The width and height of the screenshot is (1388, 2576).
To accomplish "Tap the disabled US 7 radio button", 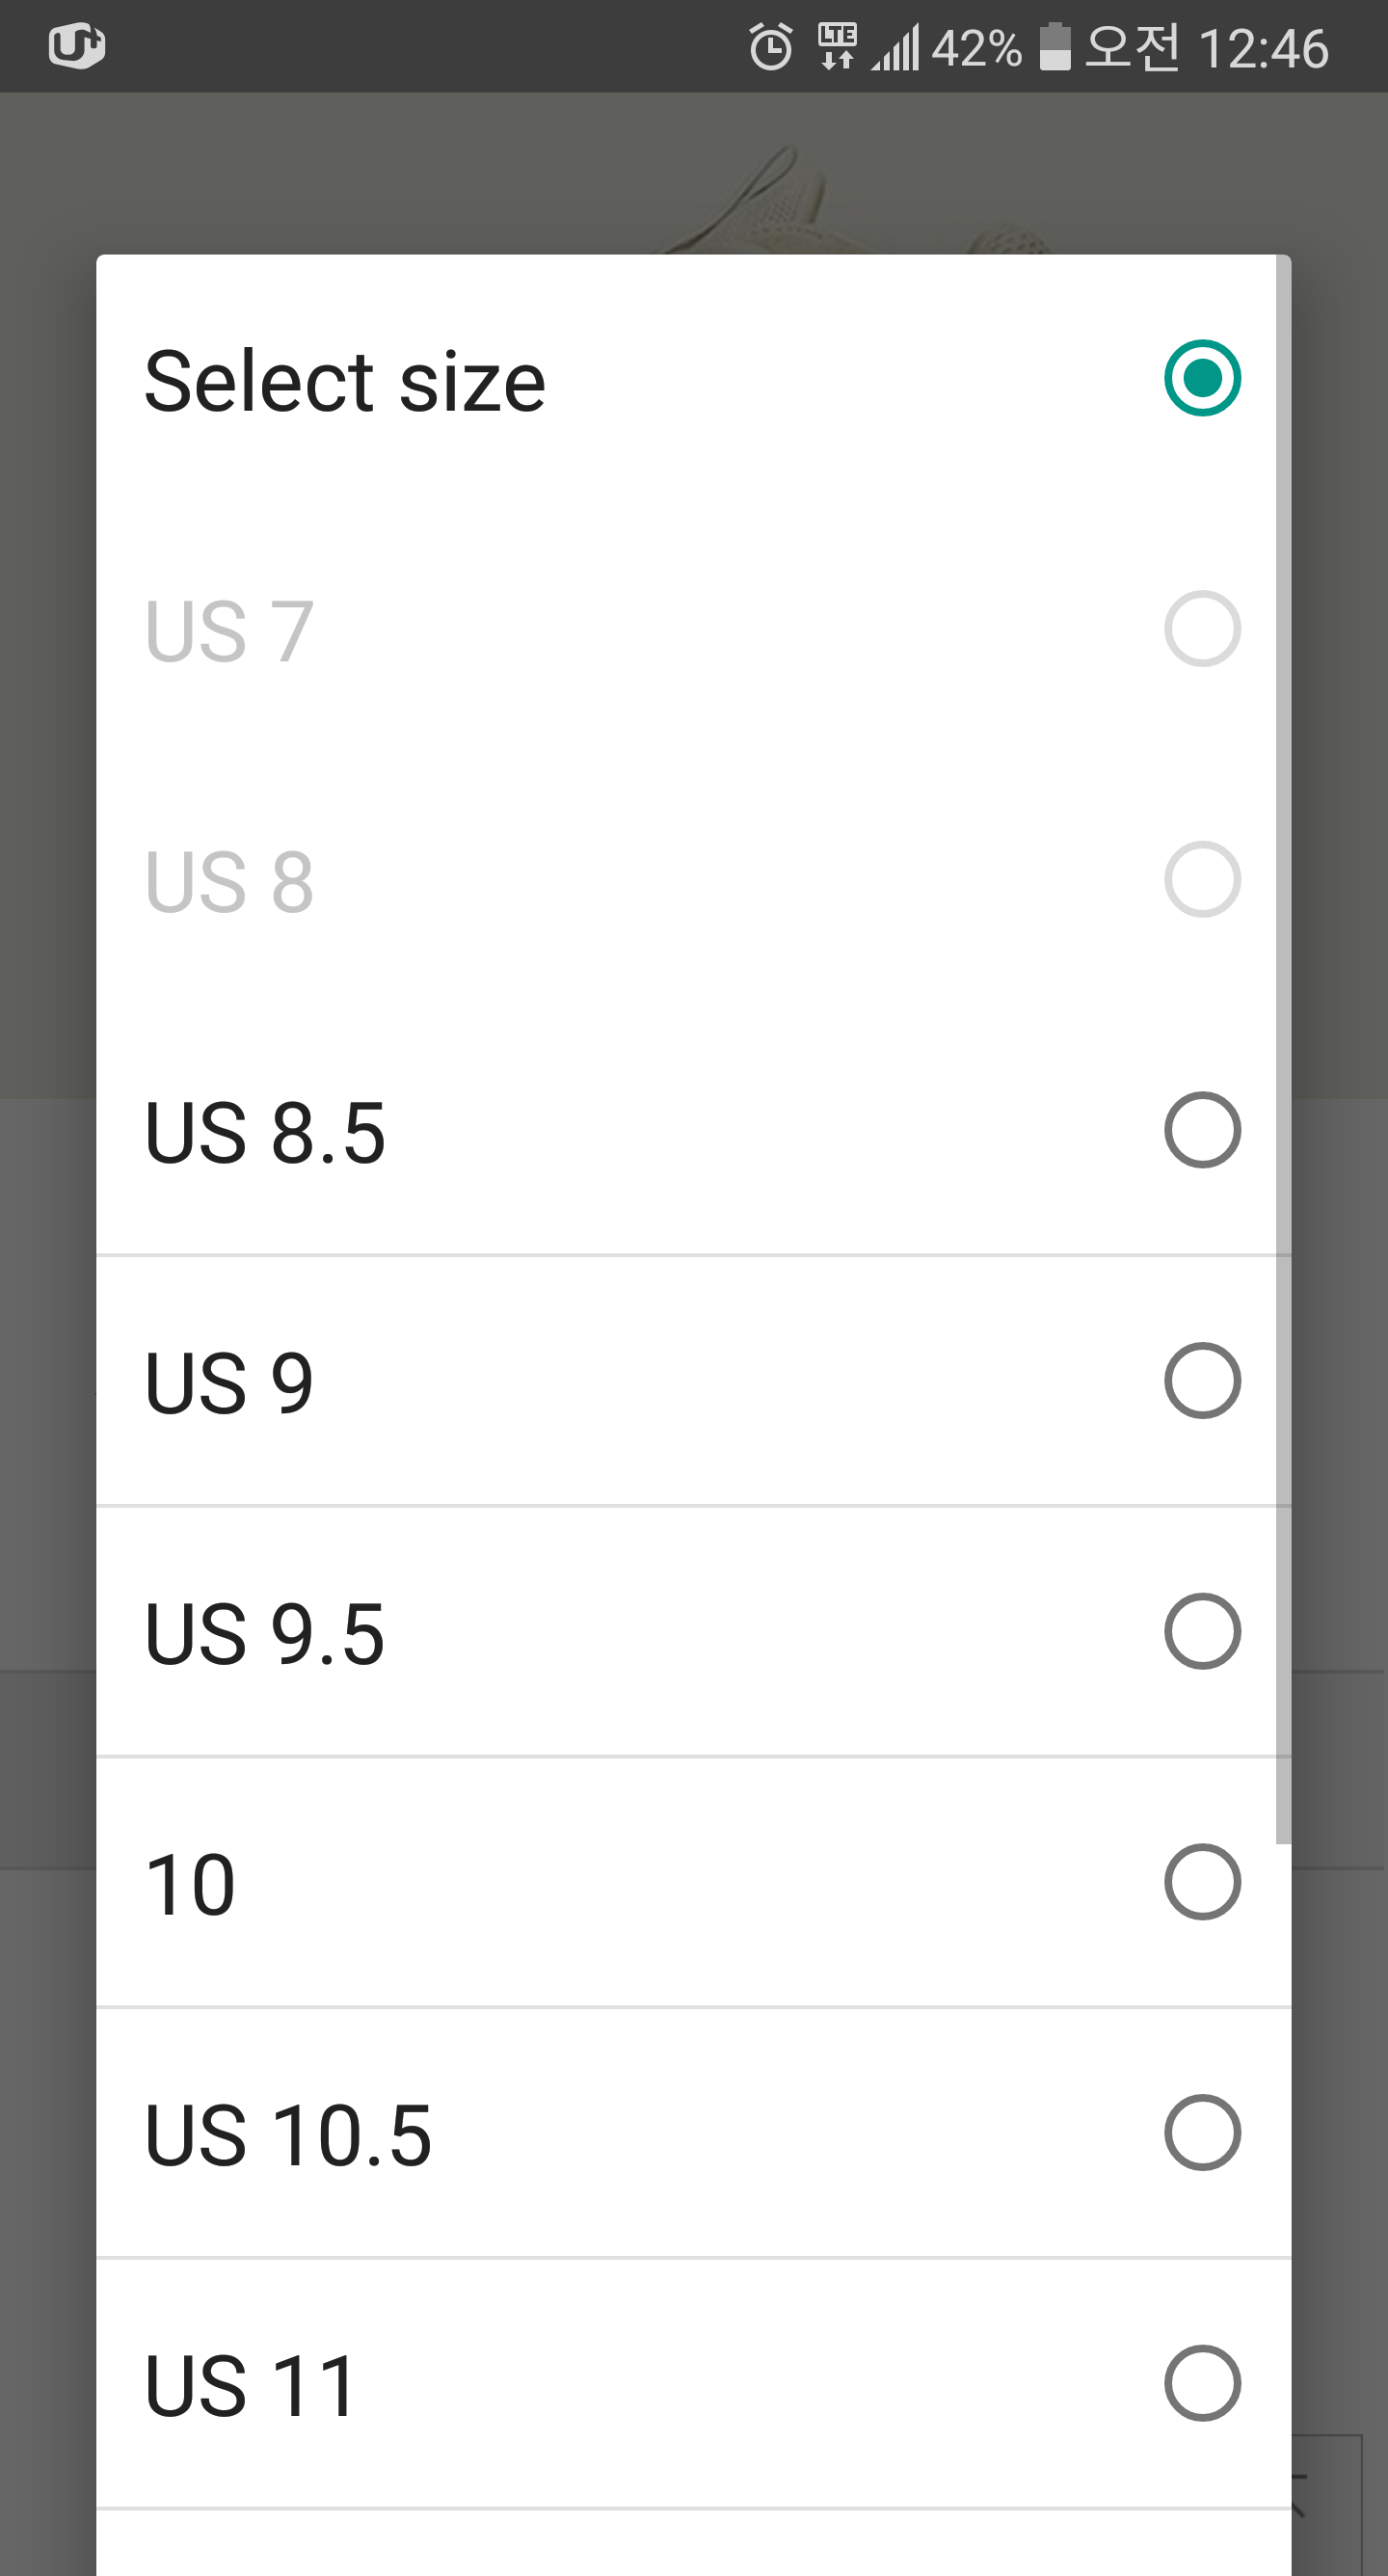I will [1202, 629].
